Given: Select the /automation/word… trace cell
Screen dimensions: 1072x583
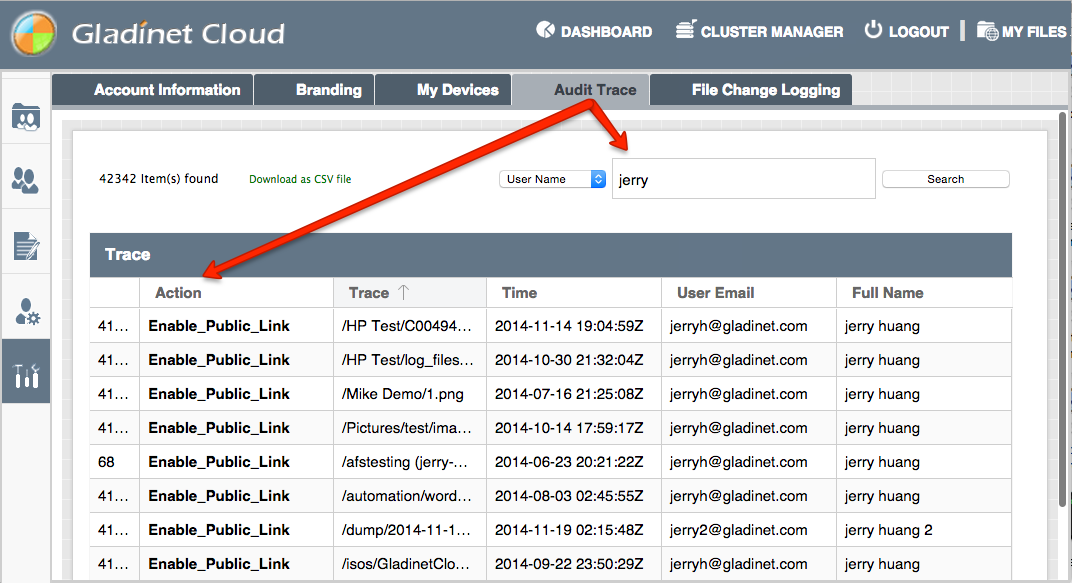Looking at the screenshot, I should coord(410,496).
